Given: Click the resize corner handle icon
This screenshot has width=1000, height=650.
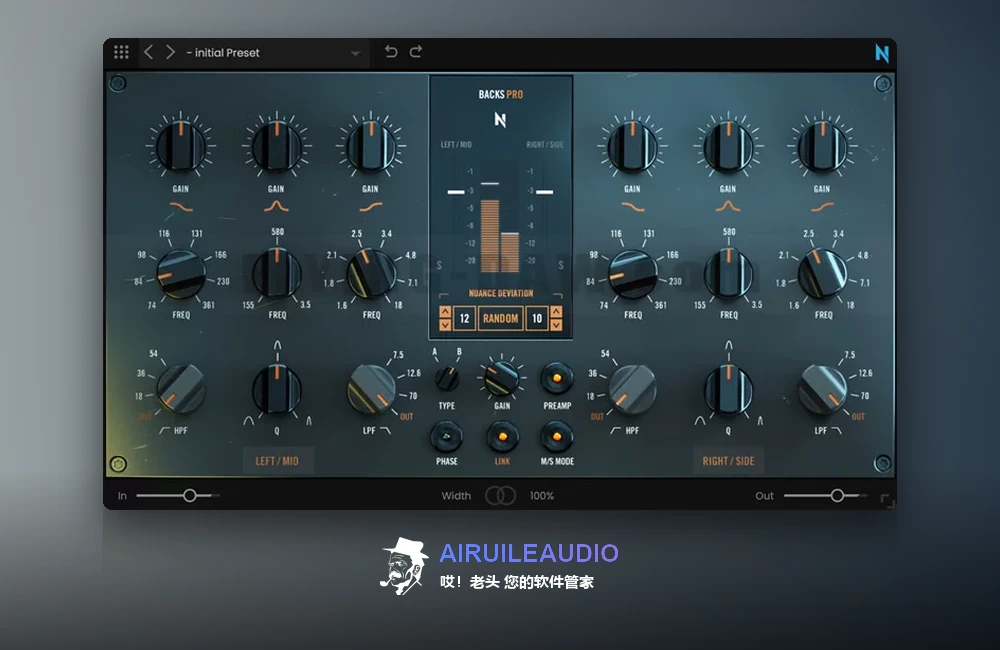Looking at the screenshot, I should 887,500.
